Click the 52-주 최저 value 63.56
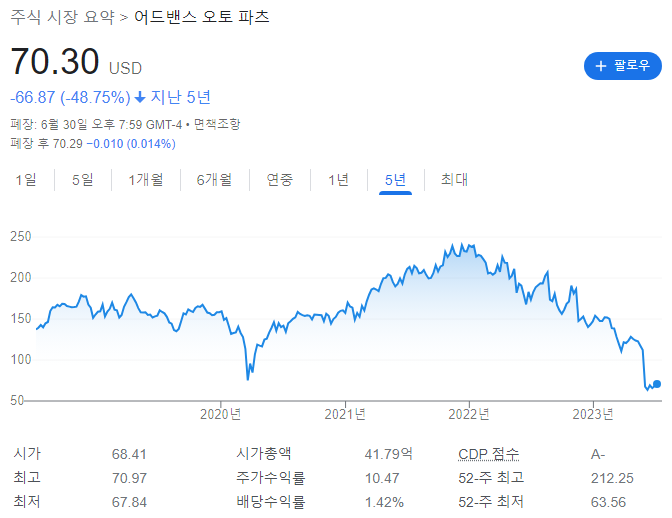 [x=609, y=502]
